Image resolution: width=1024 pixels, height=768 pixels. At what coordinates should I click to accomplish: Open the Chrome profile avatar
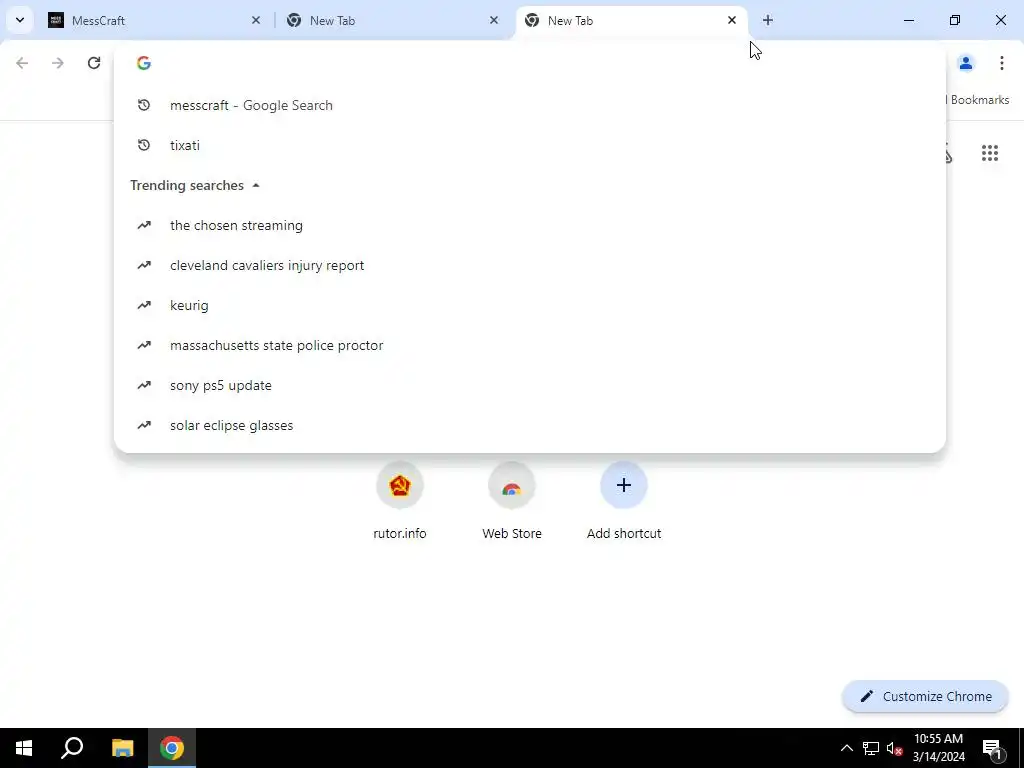tap(966, 63)
